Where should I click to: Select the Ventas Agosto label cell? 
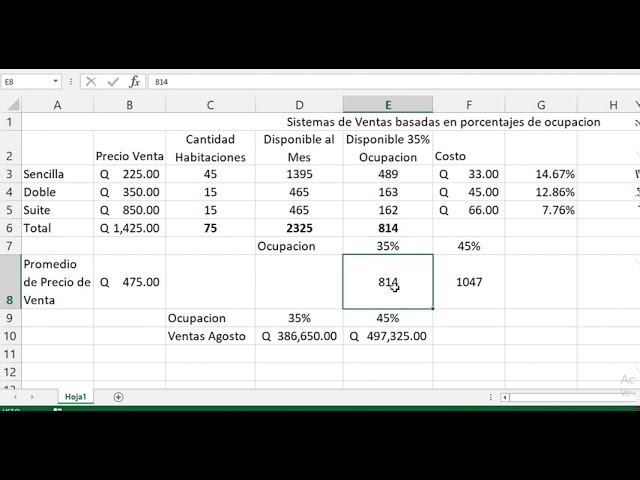pyautogui.click(x=210, y=336)
